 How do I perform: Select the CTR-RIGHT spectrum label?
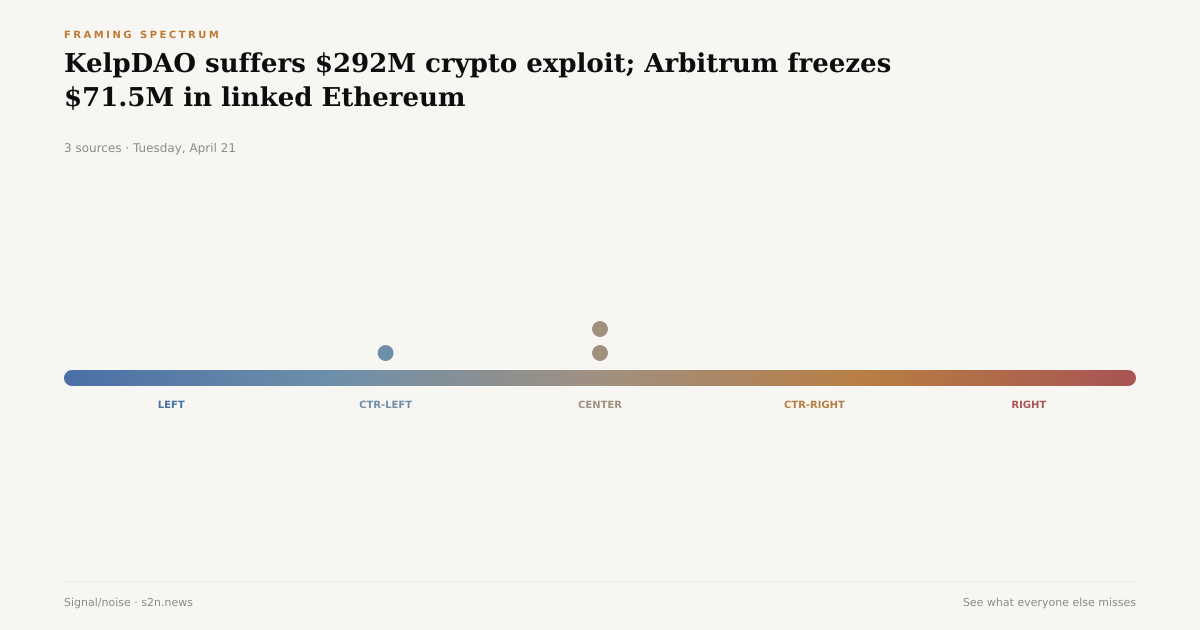814,405
